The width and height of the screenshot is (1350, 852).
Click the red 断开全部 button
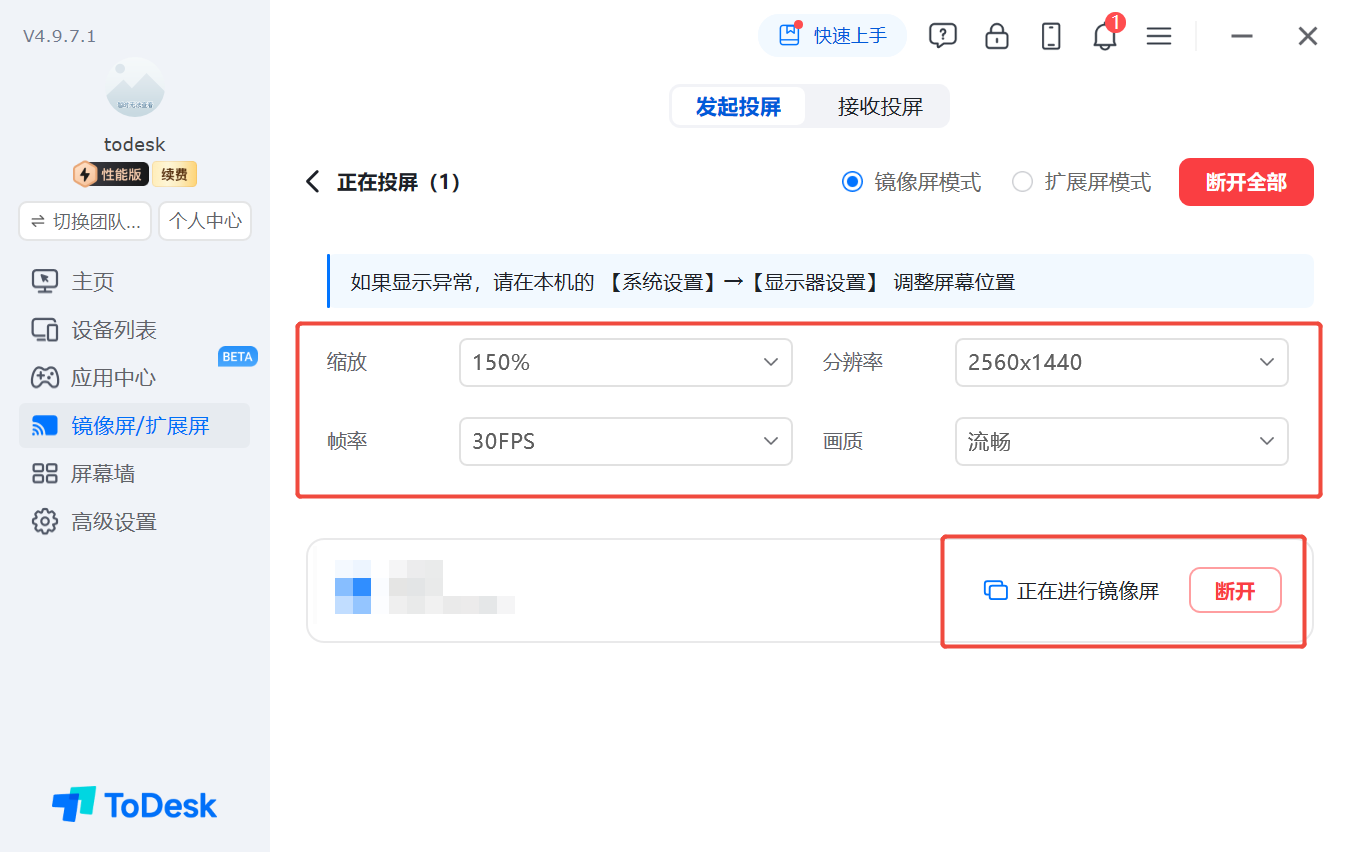[1246, 182]
